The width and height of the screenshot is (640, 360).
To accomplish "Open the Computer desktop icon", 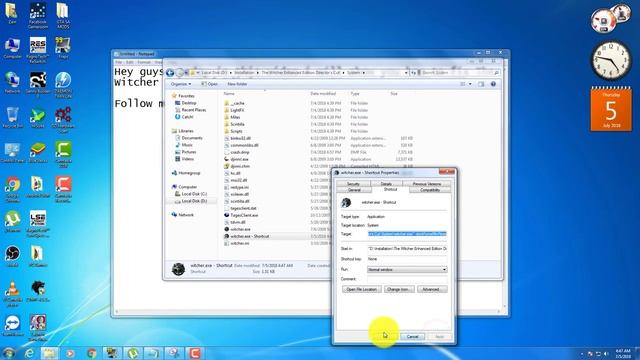I will (12, 47).
